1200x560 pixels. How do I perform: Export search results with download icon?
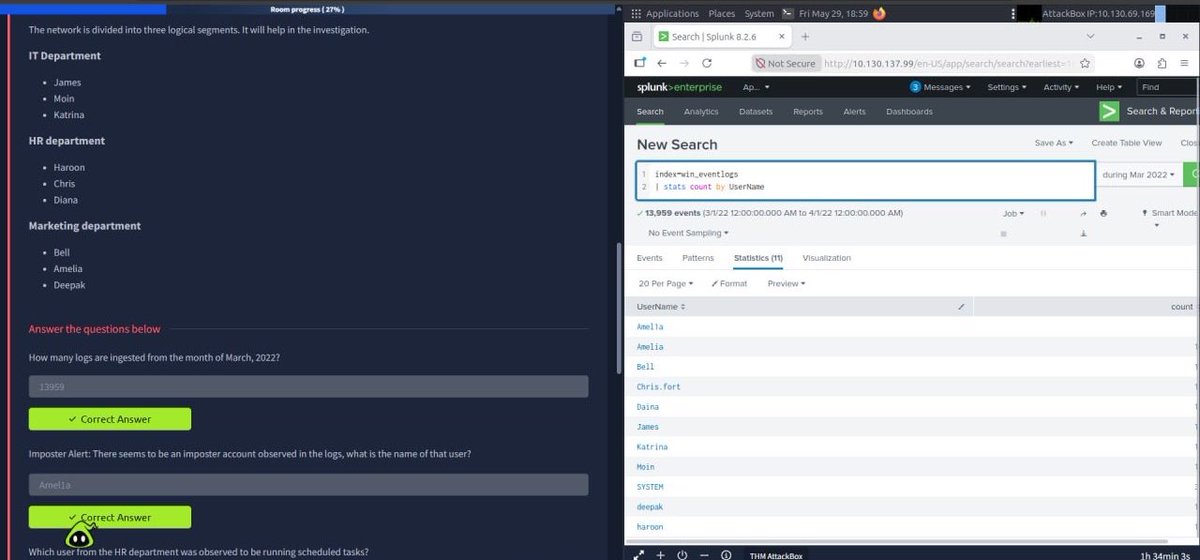point(1083,233)
